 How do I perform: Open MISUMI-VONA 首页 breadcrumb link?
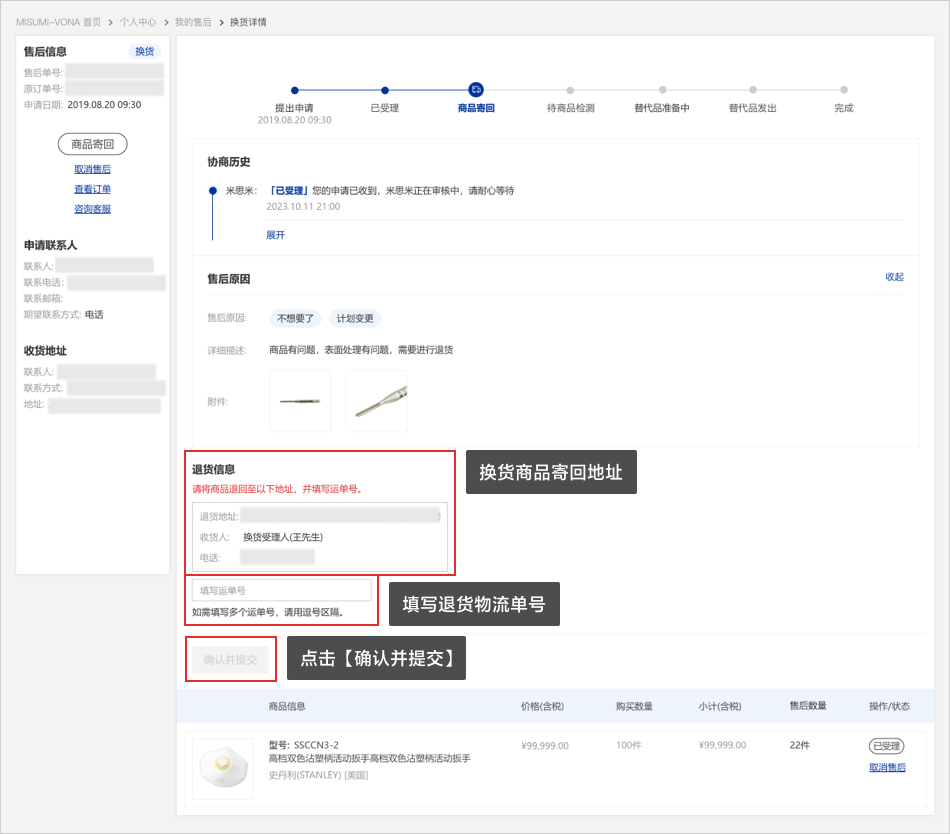coord(58,22)
